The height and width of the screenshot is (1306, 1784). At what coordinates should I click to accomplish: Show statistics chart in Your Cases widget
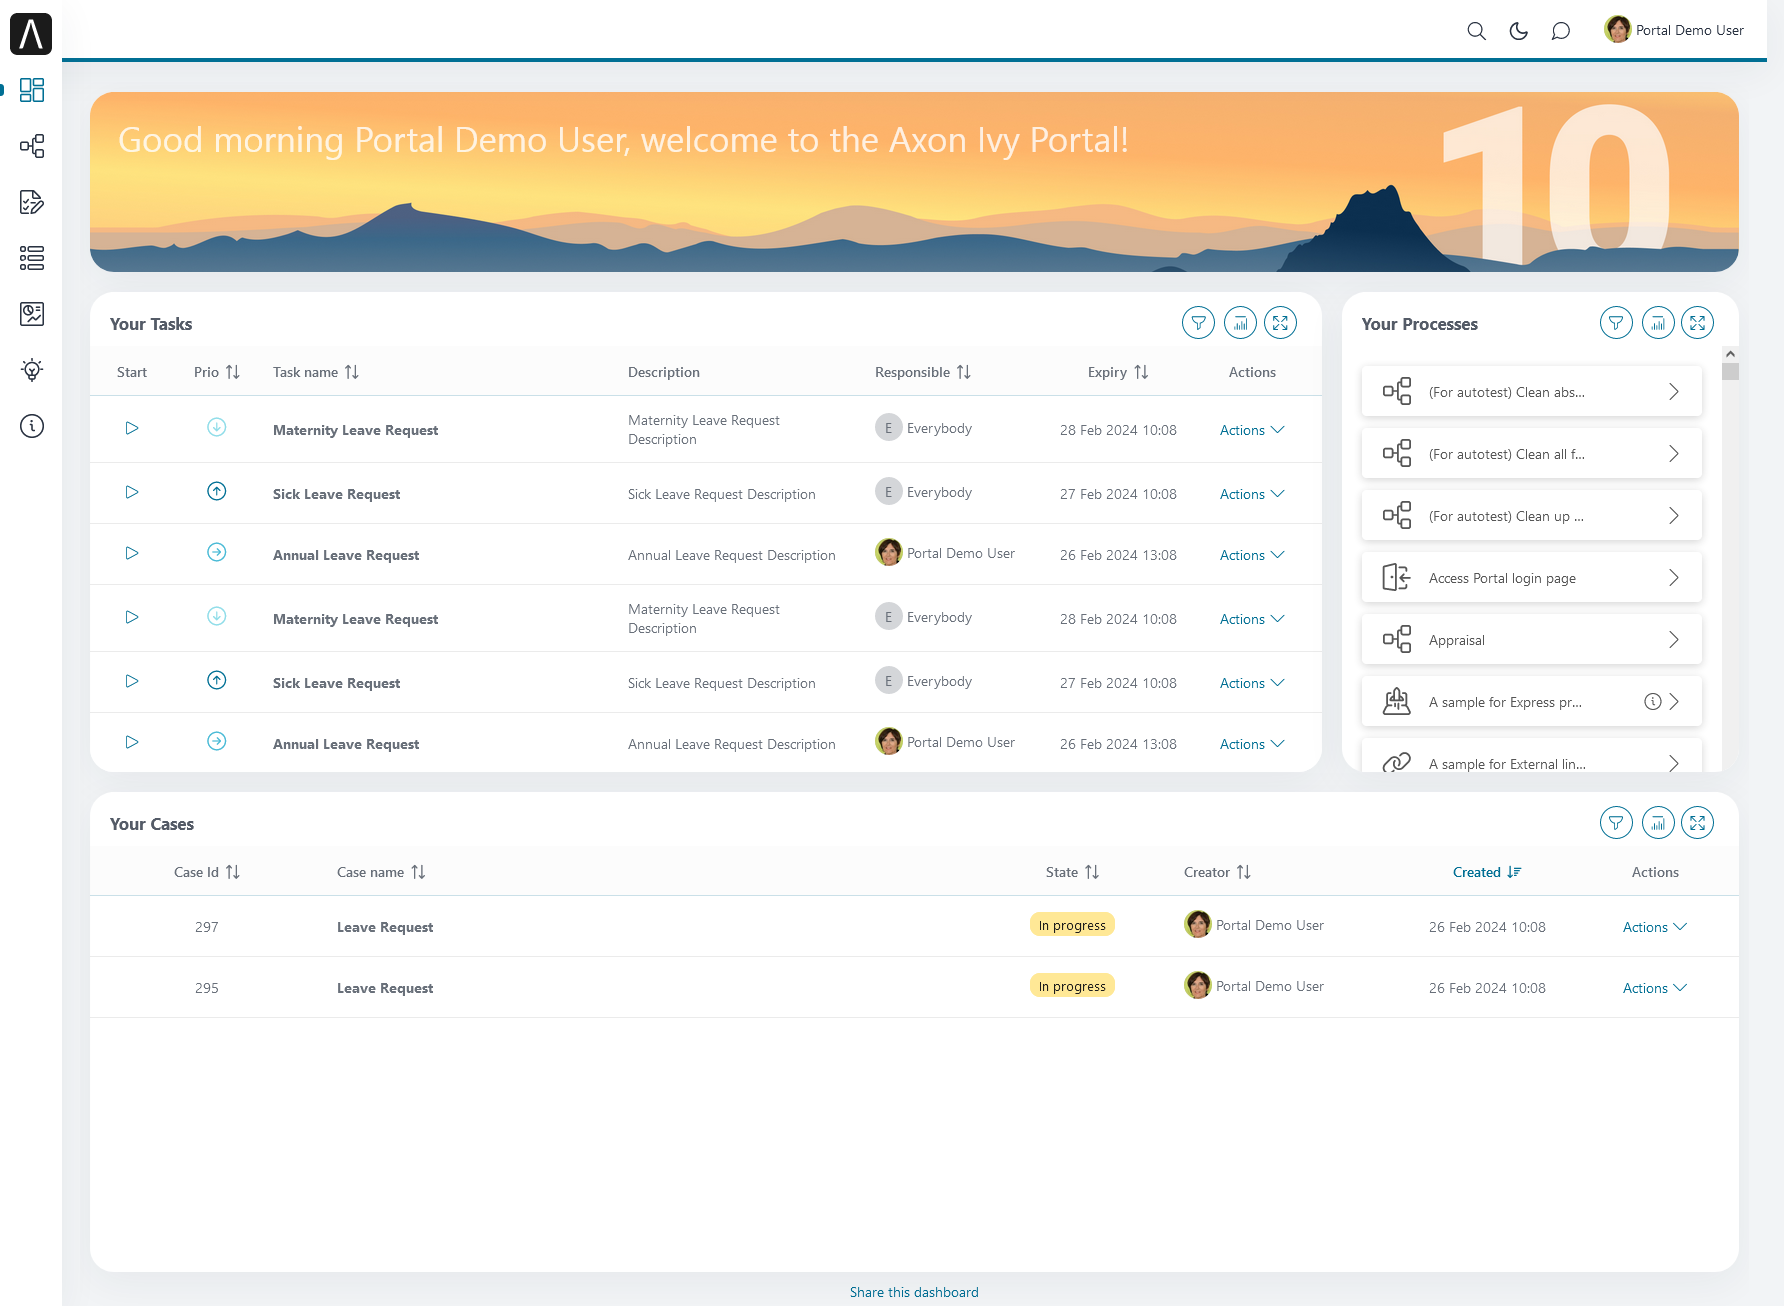coord(1658,822)
